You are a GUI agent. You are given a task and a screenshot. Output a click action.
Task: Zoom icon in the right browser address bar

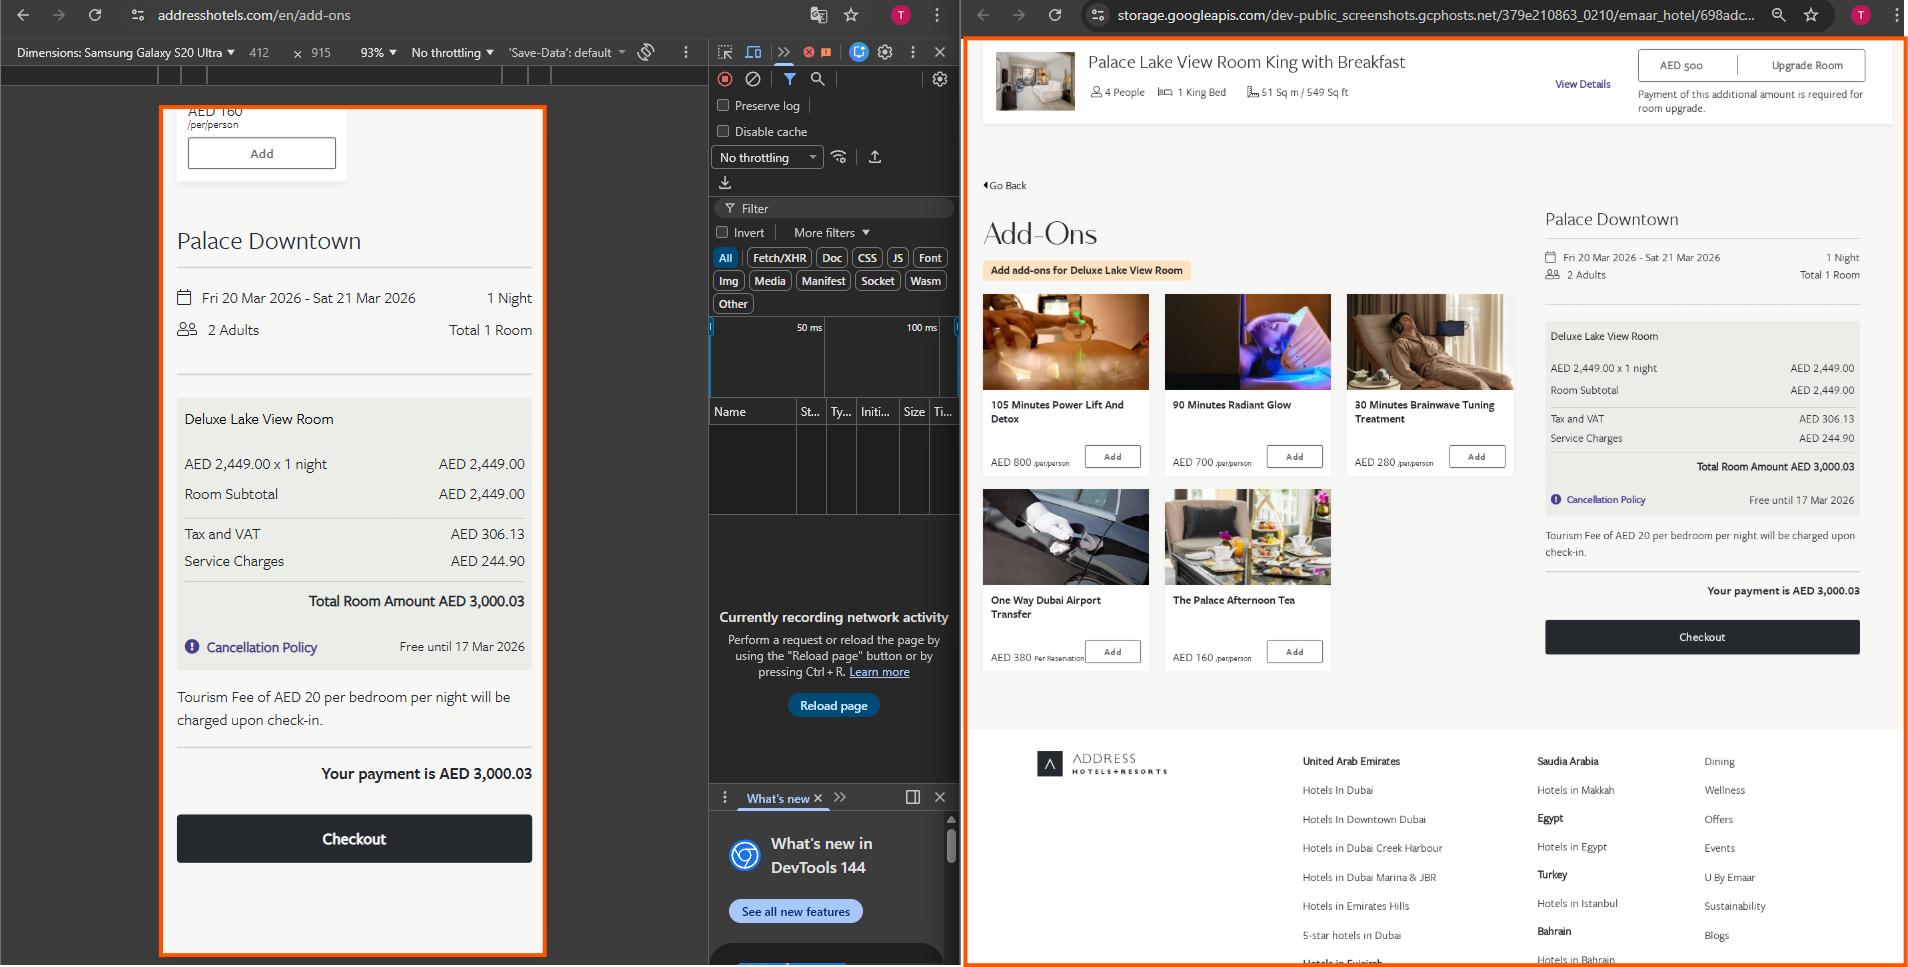(x=1778, y=15)
